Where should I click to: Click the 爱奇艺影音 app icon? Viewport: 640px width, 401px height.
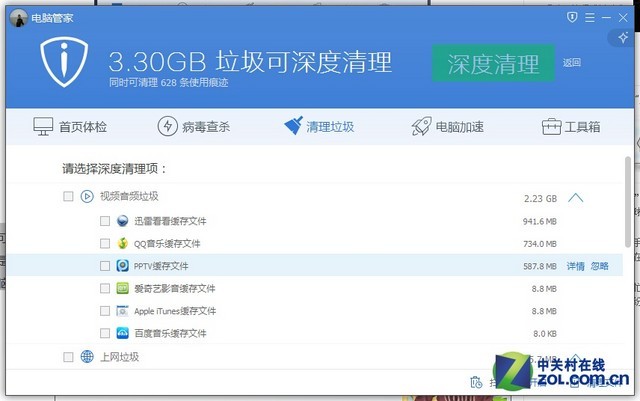click(x=121, y=288)
